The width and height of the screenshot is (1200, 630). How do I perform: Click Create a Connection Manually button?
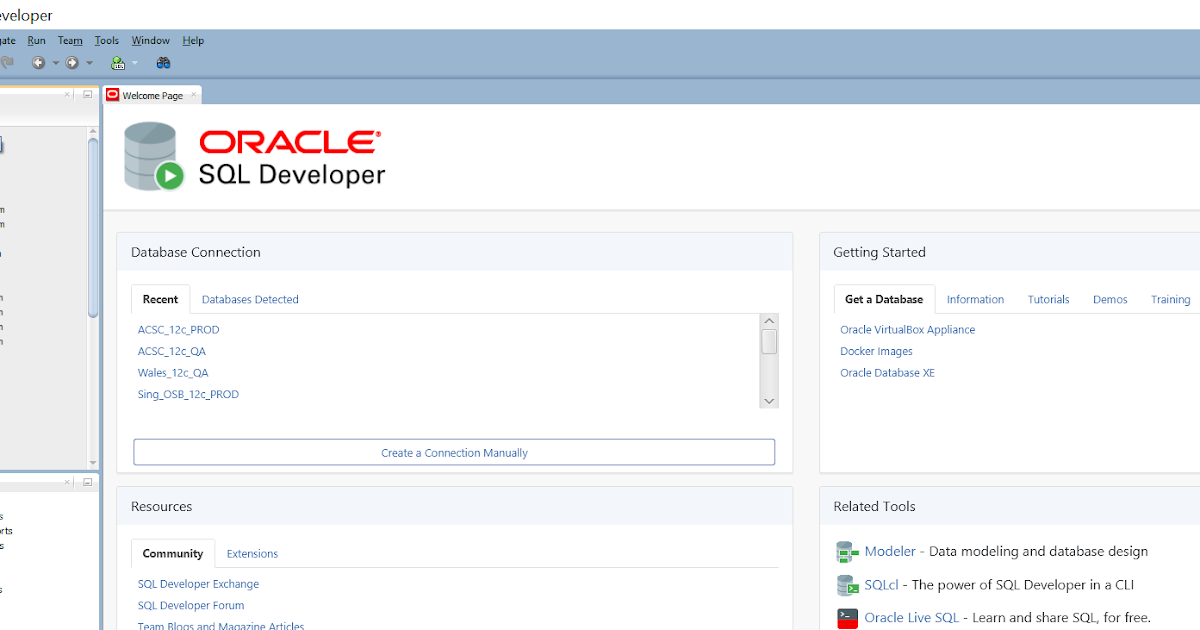[454, 452]
